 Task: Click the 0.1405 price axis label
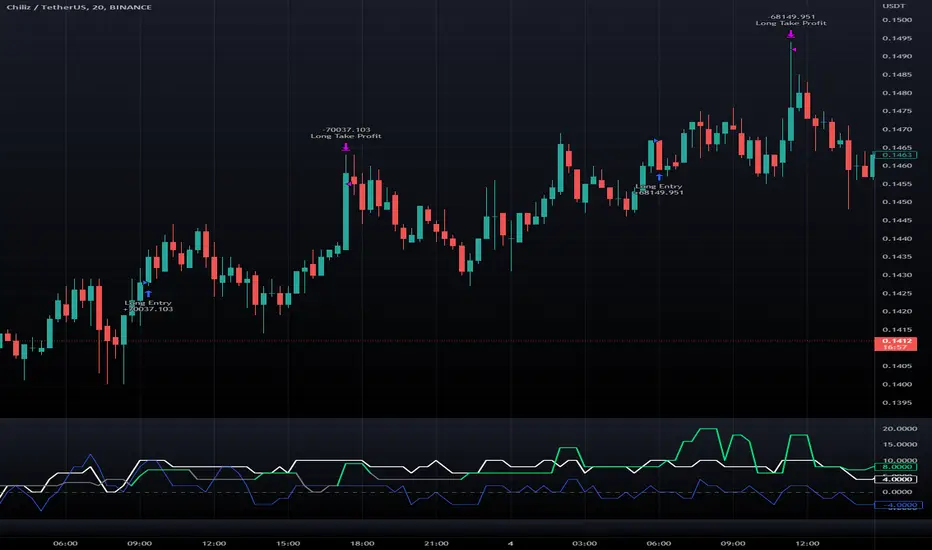click(x=897, y=366)
